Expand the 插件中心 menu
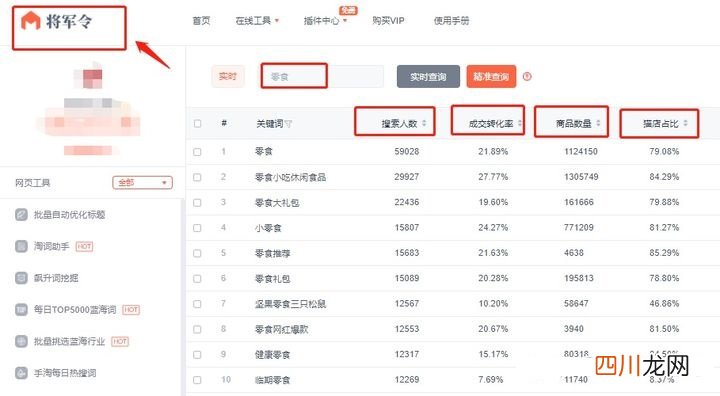 325,21
